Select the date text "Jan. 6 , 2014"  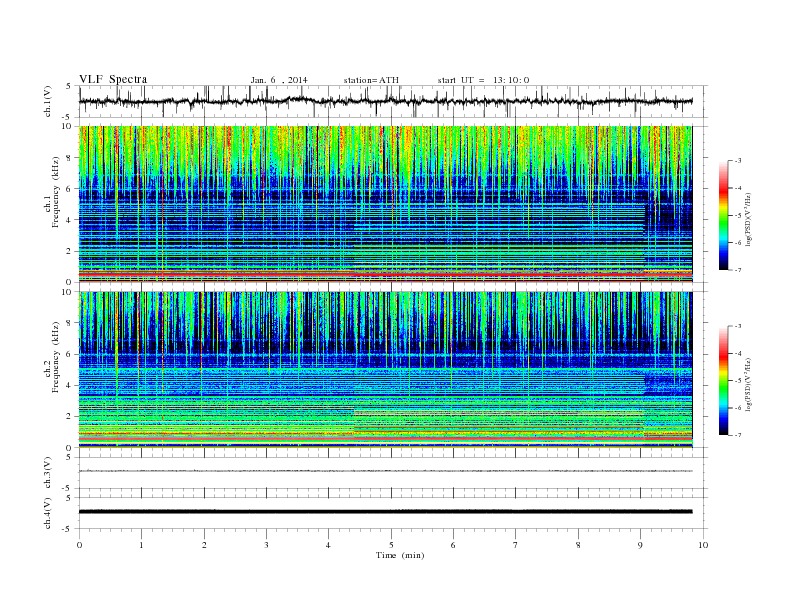[279, 80]
